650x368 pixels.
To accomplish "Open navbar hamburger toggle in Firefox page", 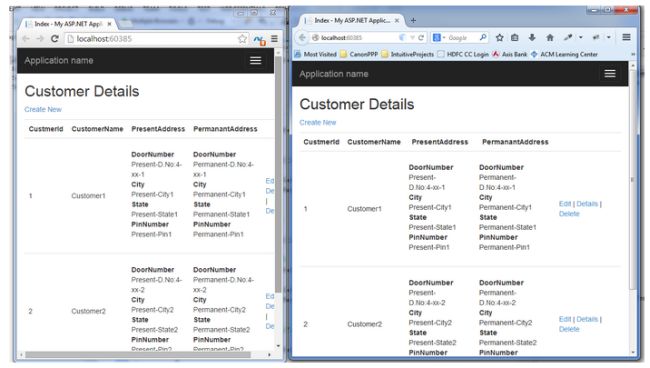I will tap(610, 74).
